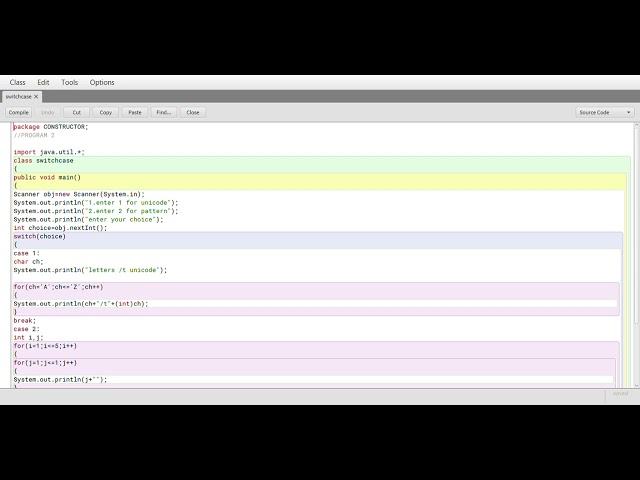This screenshot has height=480, width=640.
Task: Click the Compile button
Action: (18, 112)
